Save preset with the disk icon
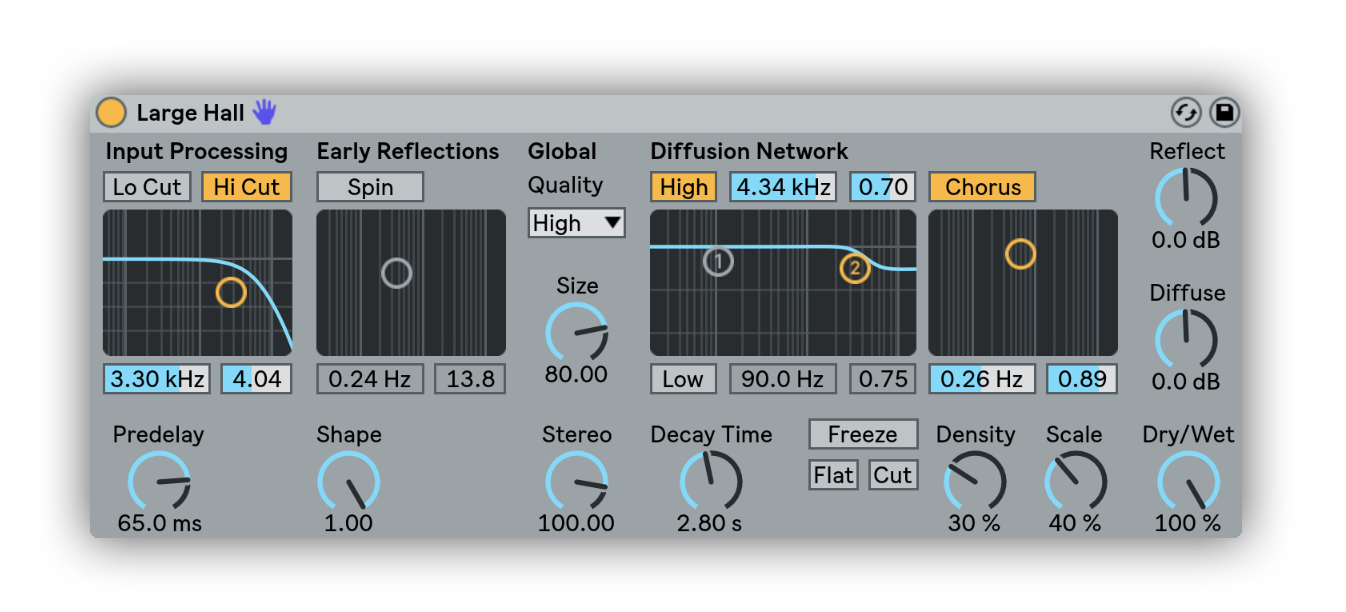Image resolution: width=1346 pixels, height=612 pixels. 1224,113
